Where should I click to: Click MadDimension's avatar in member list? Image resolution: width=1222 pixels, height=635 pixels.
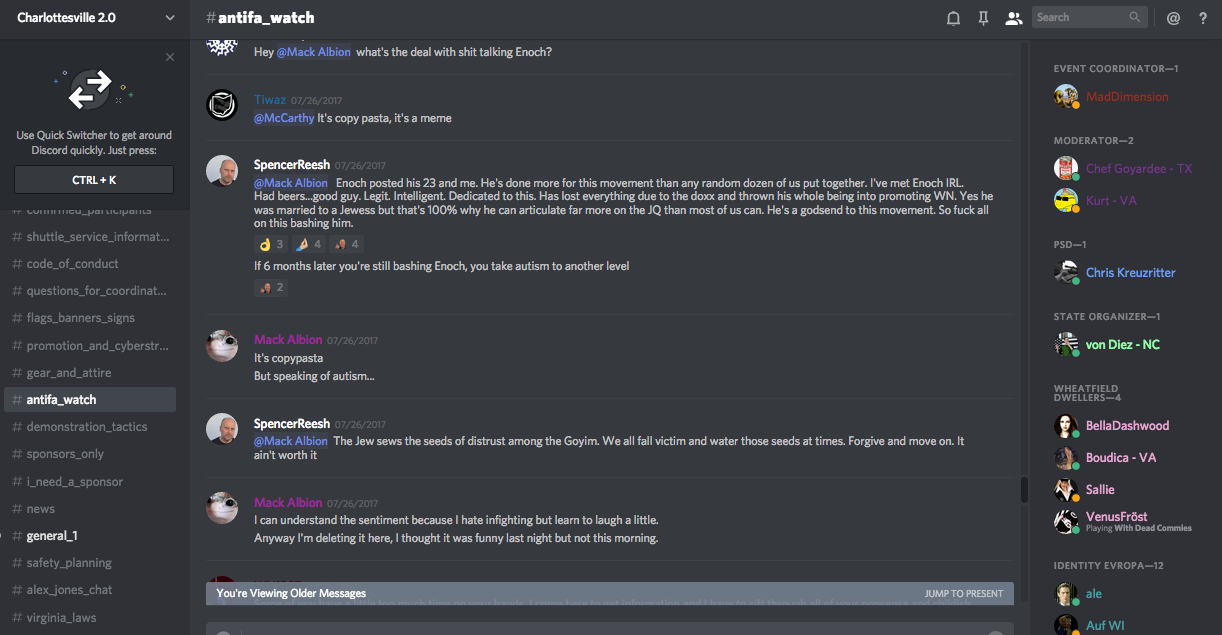(x=1065, y=96)
